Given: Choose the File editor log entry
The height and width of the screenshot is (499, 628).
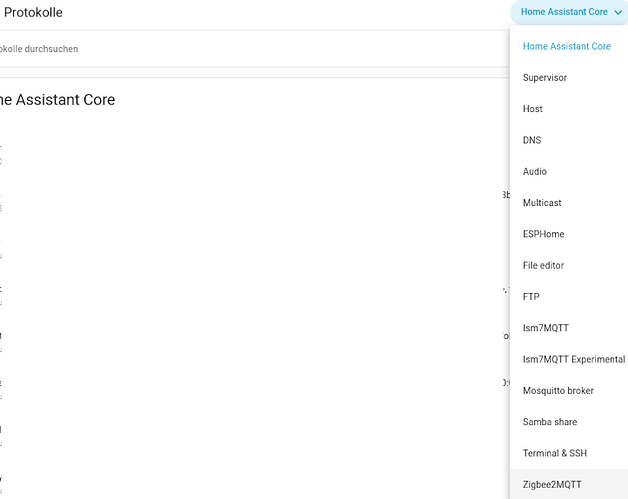Looking at the screenshot, I should coord(543,265).
